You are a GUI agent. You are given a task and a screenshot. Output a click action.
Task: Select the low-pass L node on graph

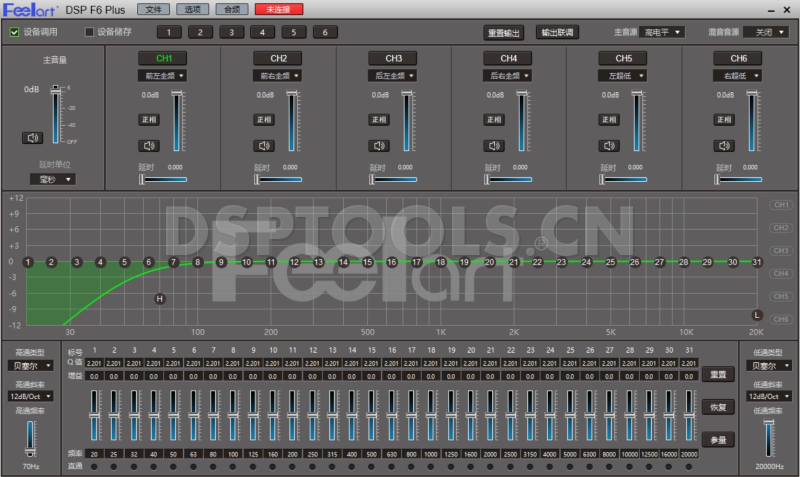(x=757, y=315)
